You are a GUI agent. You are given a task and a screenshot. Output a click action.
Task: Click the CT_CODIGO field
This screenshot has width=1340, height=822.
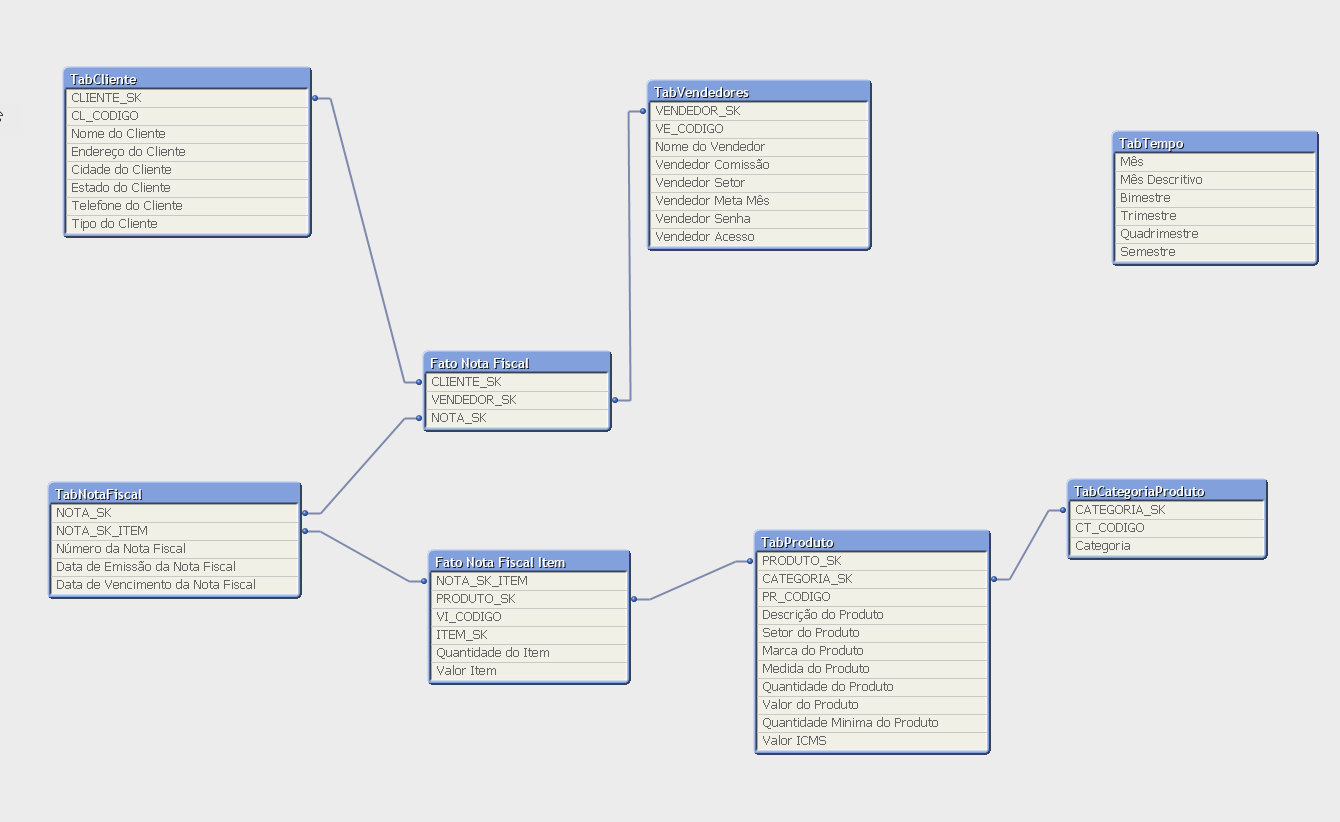[1167, 528]
